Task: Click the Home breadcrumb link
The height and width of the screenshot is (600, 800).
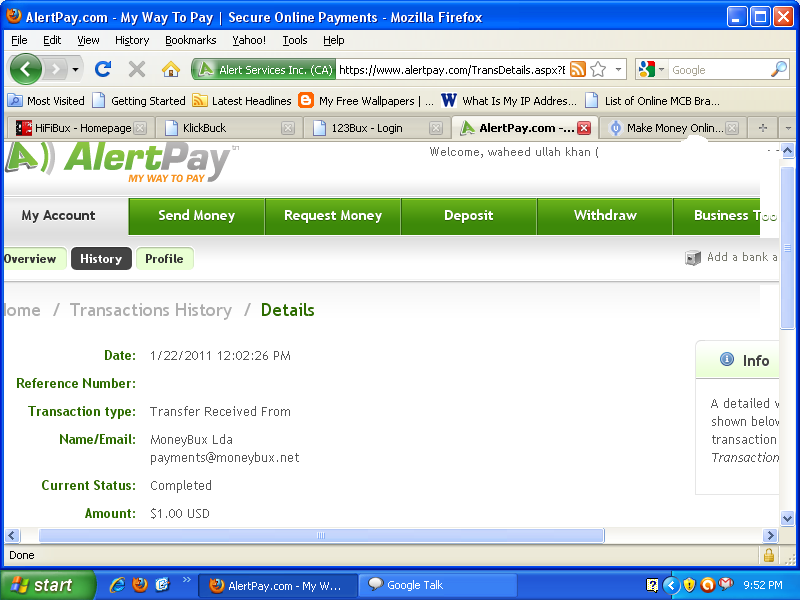Action: 22,310
